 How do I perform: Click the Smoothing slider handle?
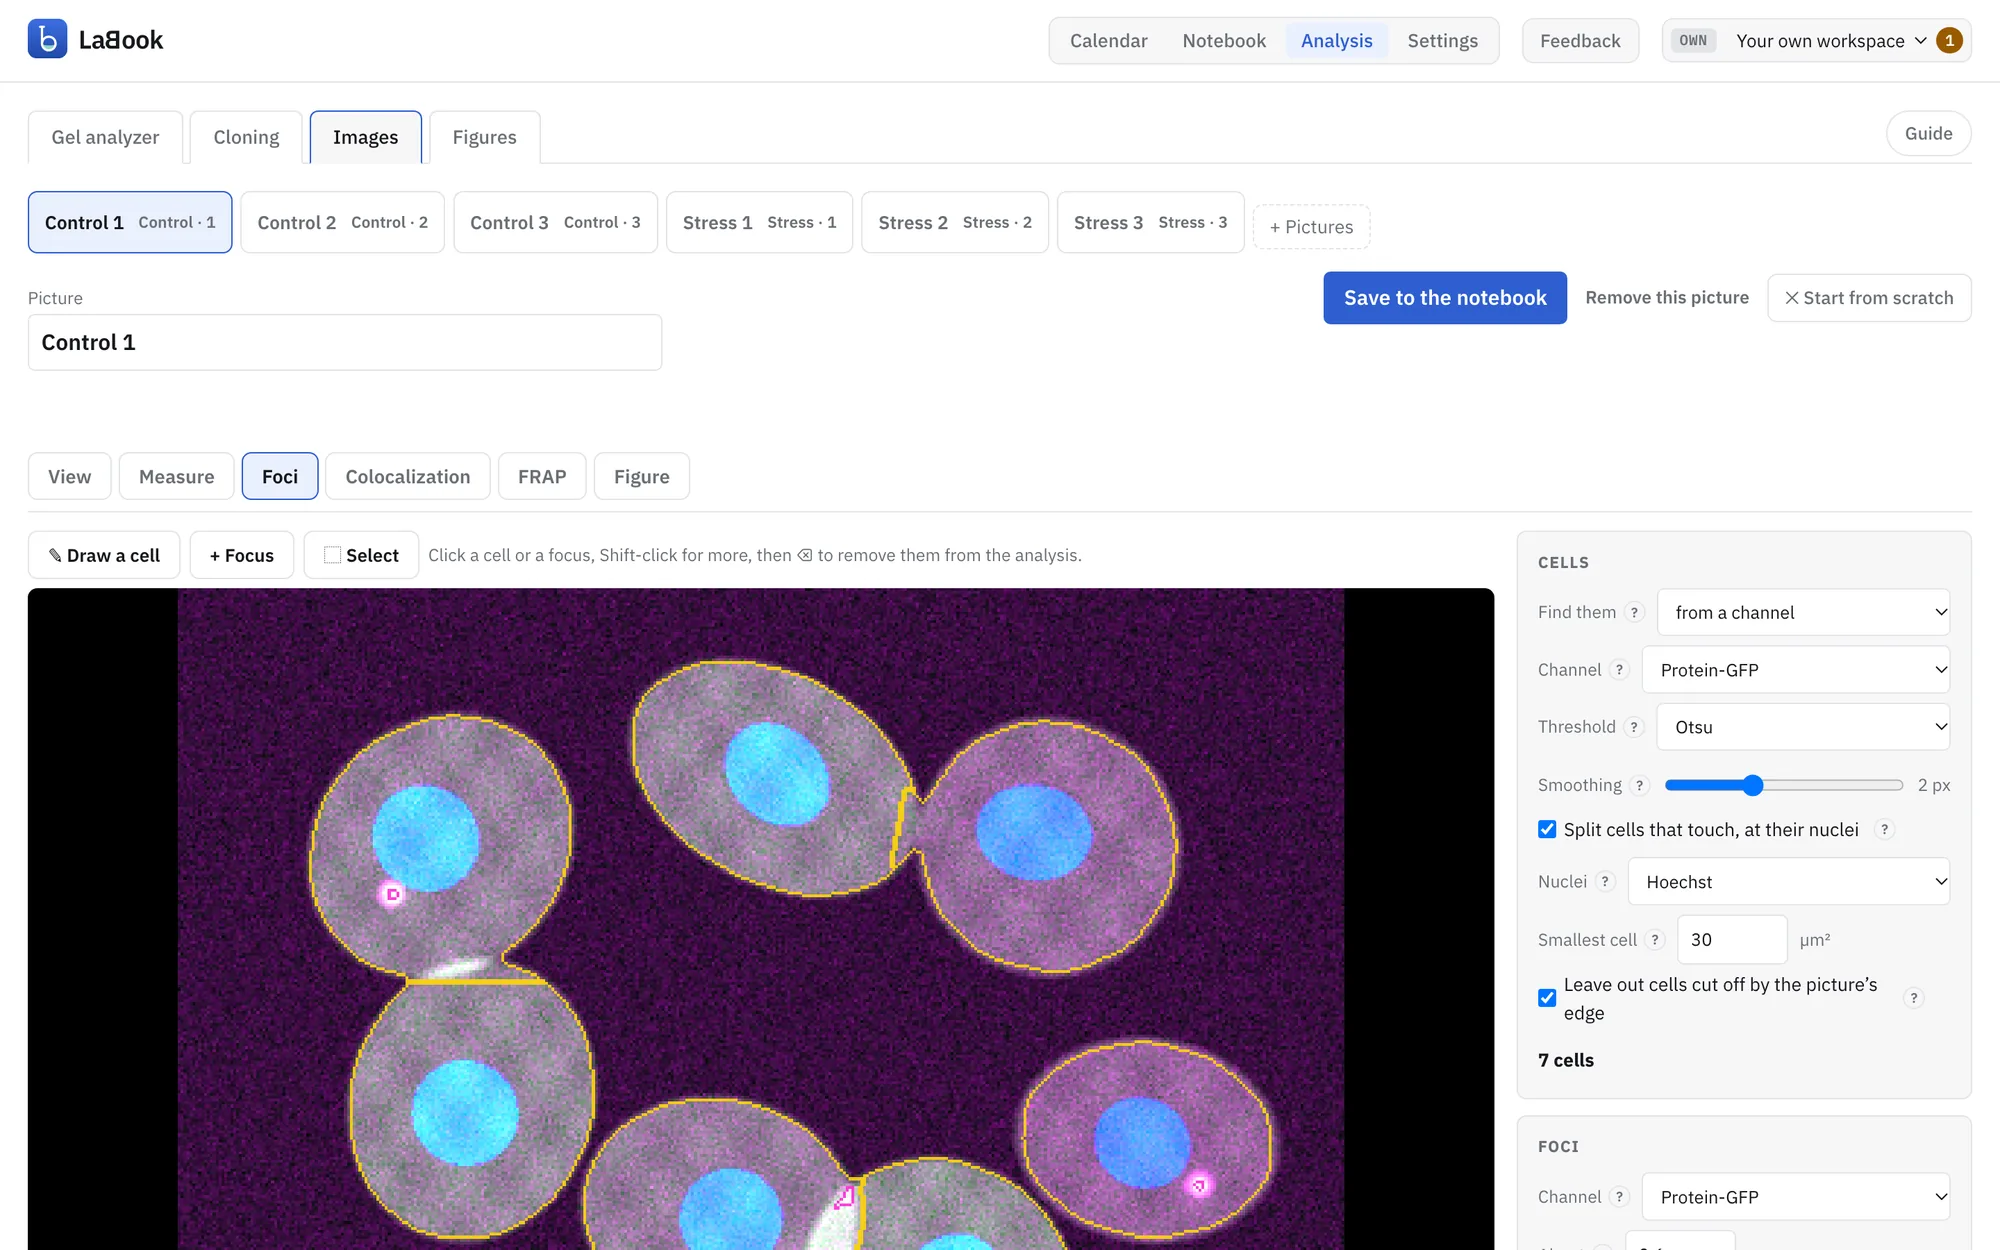coord(1752,785)
